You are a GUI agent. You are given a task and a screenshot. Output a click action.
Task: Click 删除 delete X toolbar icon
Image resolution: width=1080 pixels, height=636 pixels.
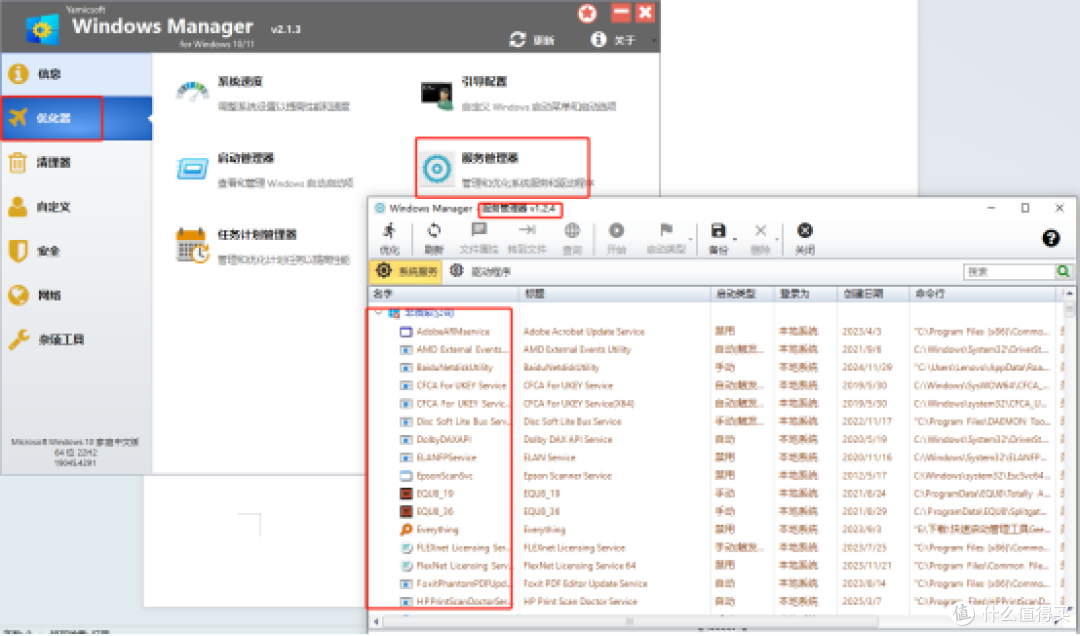point(760,238)
